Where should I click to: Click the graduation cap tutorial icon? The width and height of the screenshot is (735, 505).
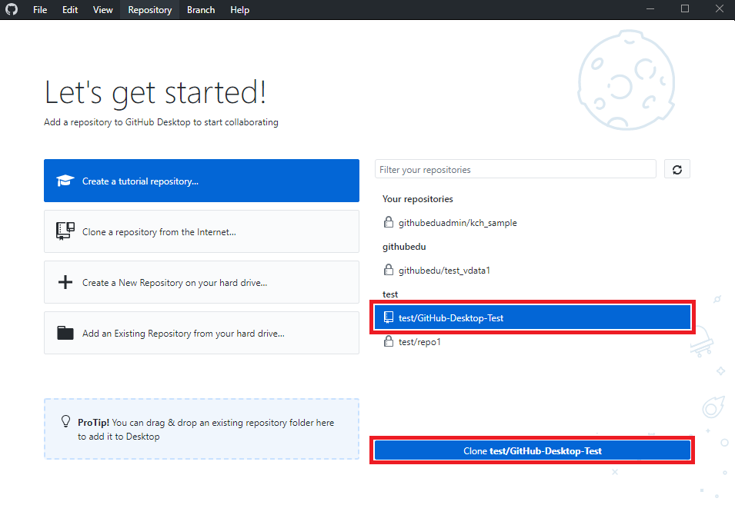point(65,181)
